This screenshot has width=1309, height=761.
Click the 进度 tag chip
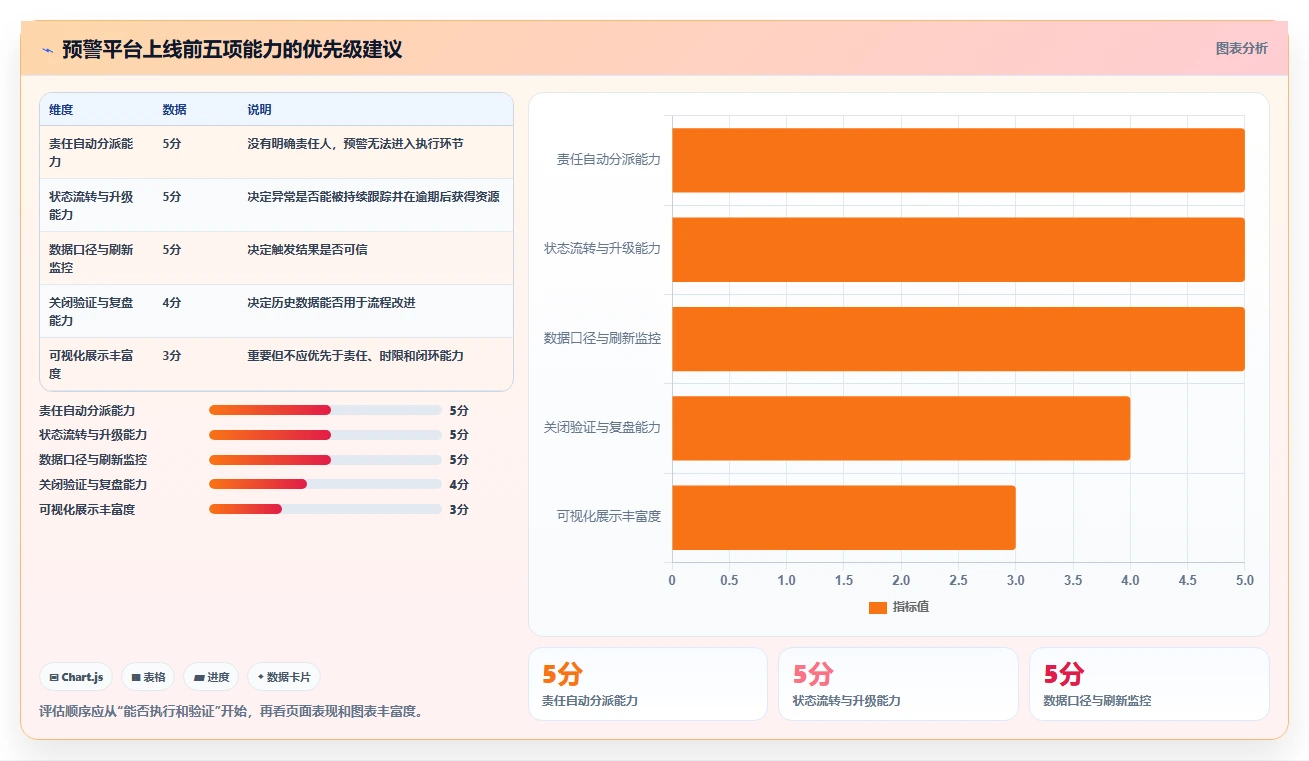point(211,677)
